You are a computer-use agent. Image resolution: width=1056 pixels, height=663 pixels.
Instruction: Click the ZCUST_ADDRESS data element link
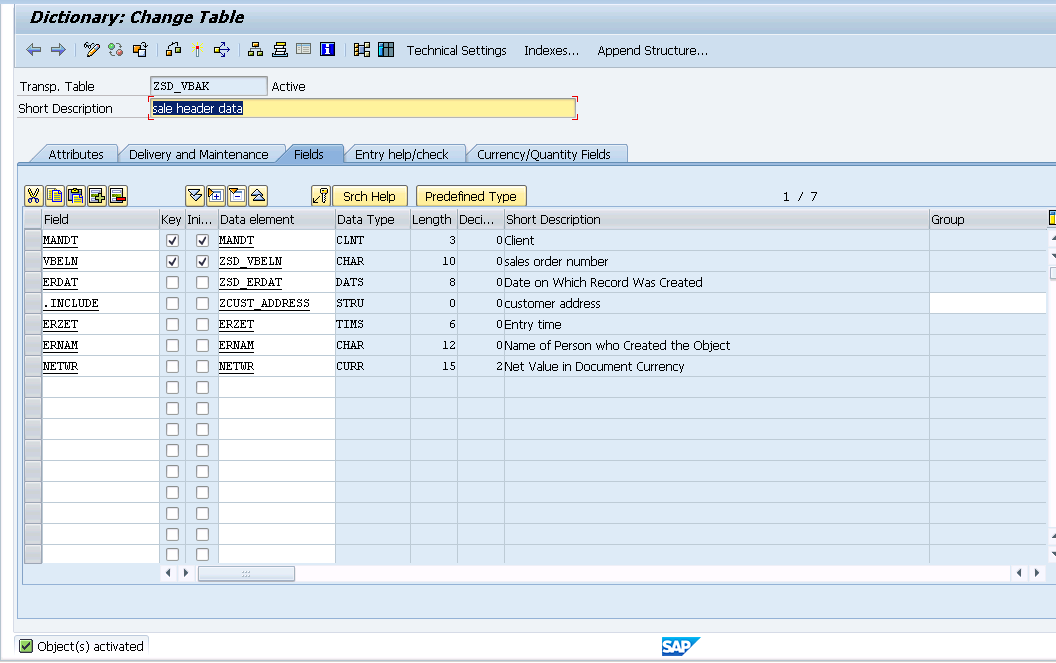click(x=264, y=303)
